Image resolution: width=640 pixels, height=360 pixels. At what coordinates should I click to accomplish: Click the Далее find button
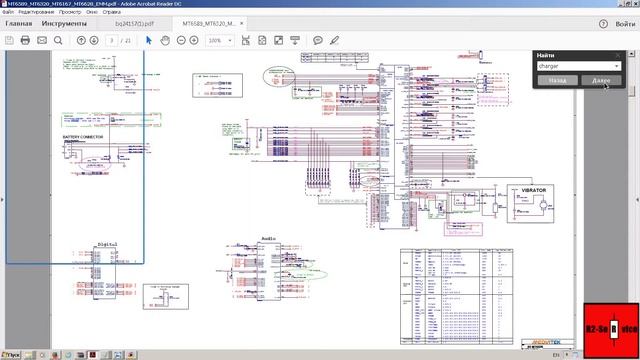(x=601, y=80)
